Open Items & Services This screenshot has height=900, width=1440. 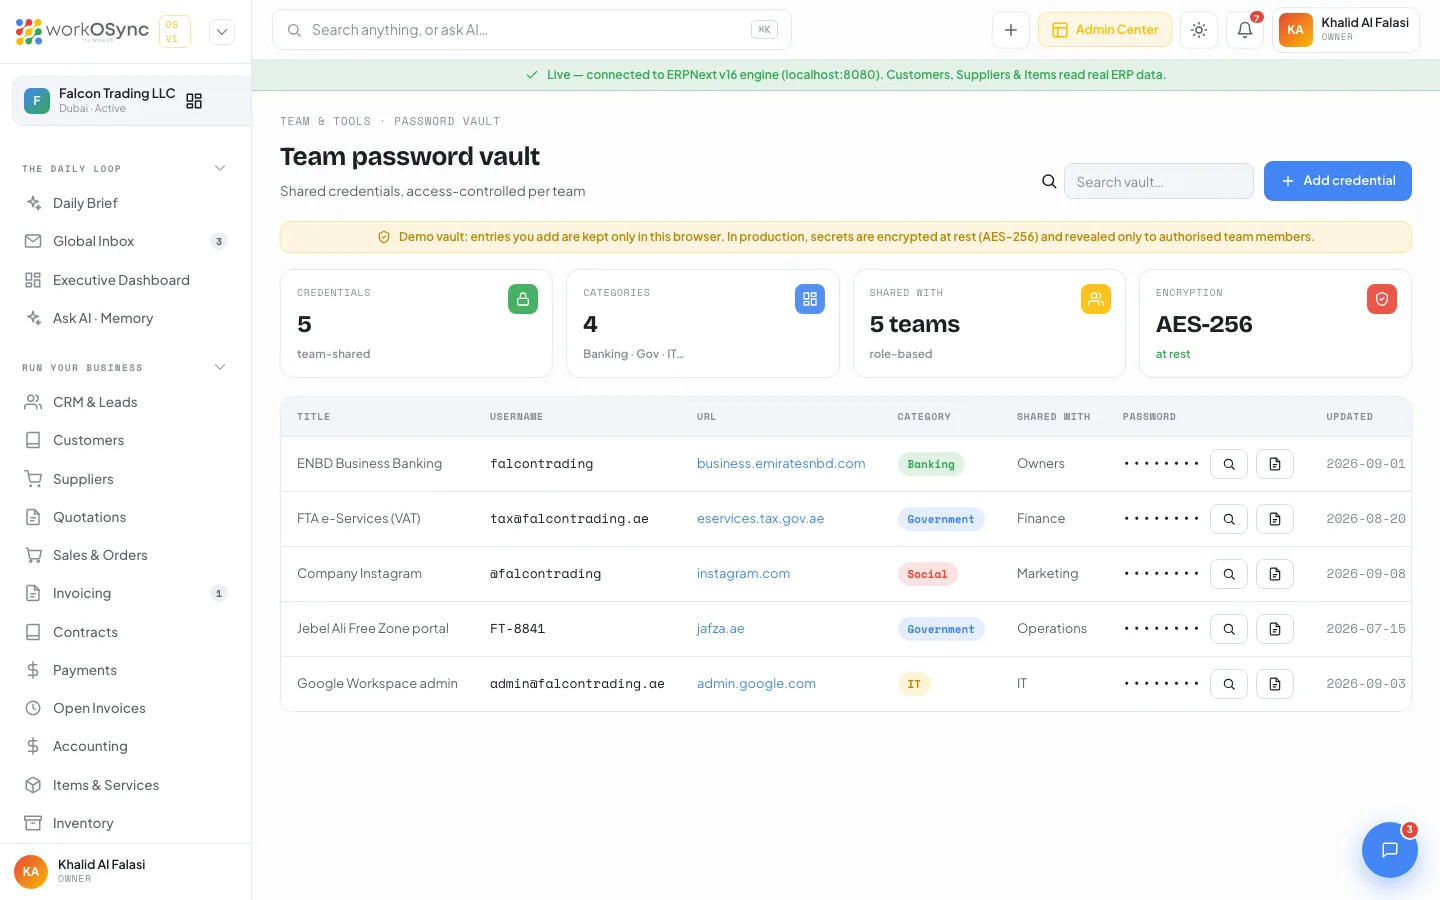coord(126,785)
